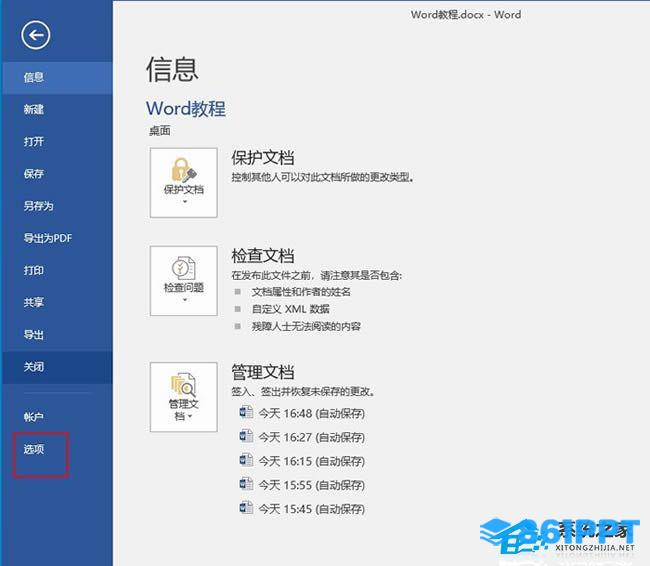Click the 管理文档 section heading
This screenshot has width=650, height=566.
(x=263, y=372)
